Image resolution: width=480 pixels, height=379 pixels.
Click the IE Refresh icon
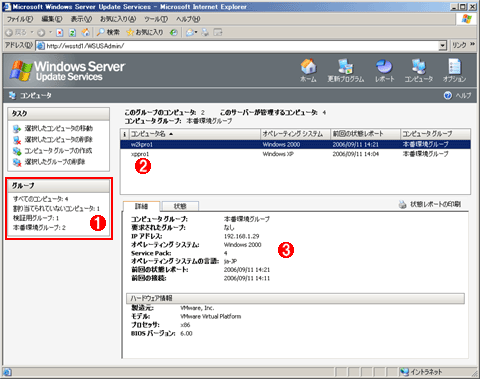[72, 32]
